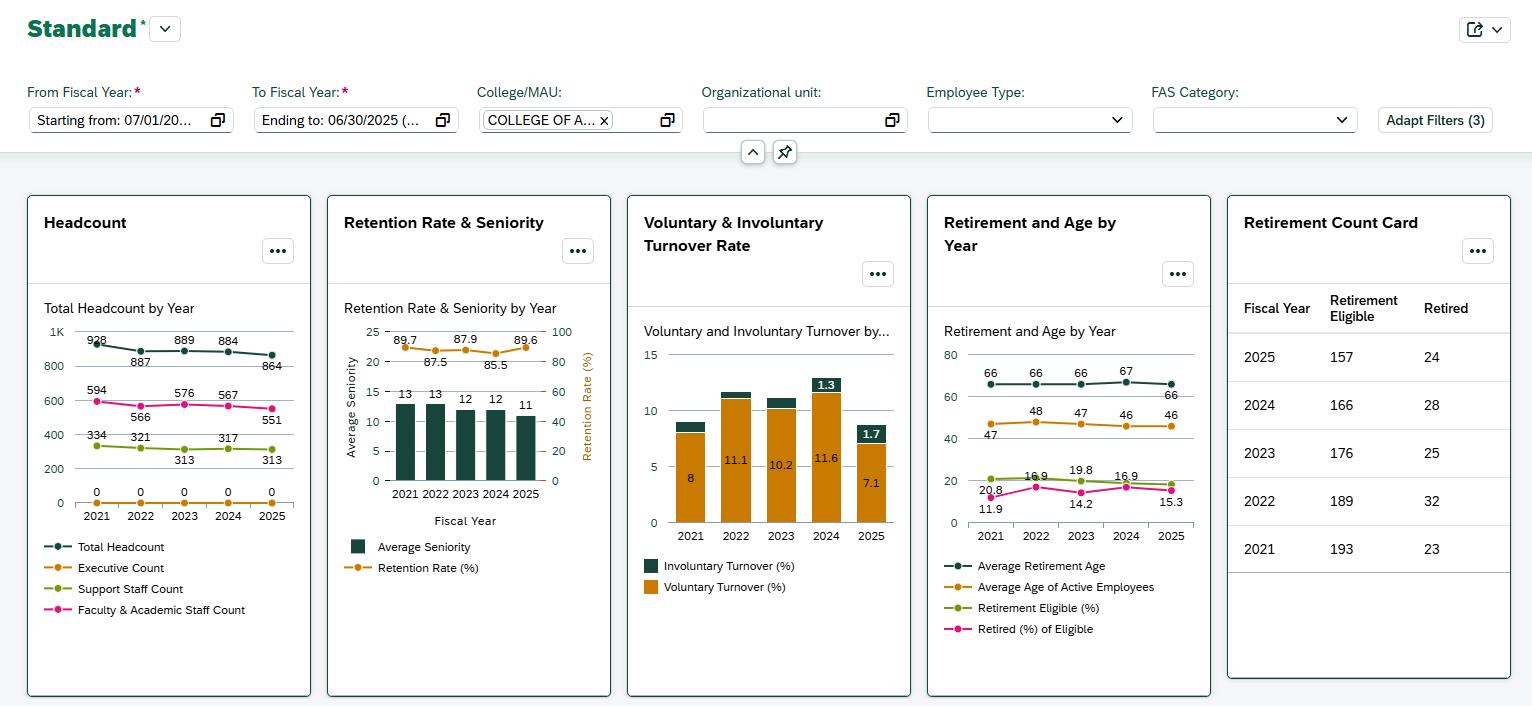The height and width of the screenshot is (706, 1532).
Task: Open value help dialog for From Fiscal Year
Action: click(x=217, y=120)
